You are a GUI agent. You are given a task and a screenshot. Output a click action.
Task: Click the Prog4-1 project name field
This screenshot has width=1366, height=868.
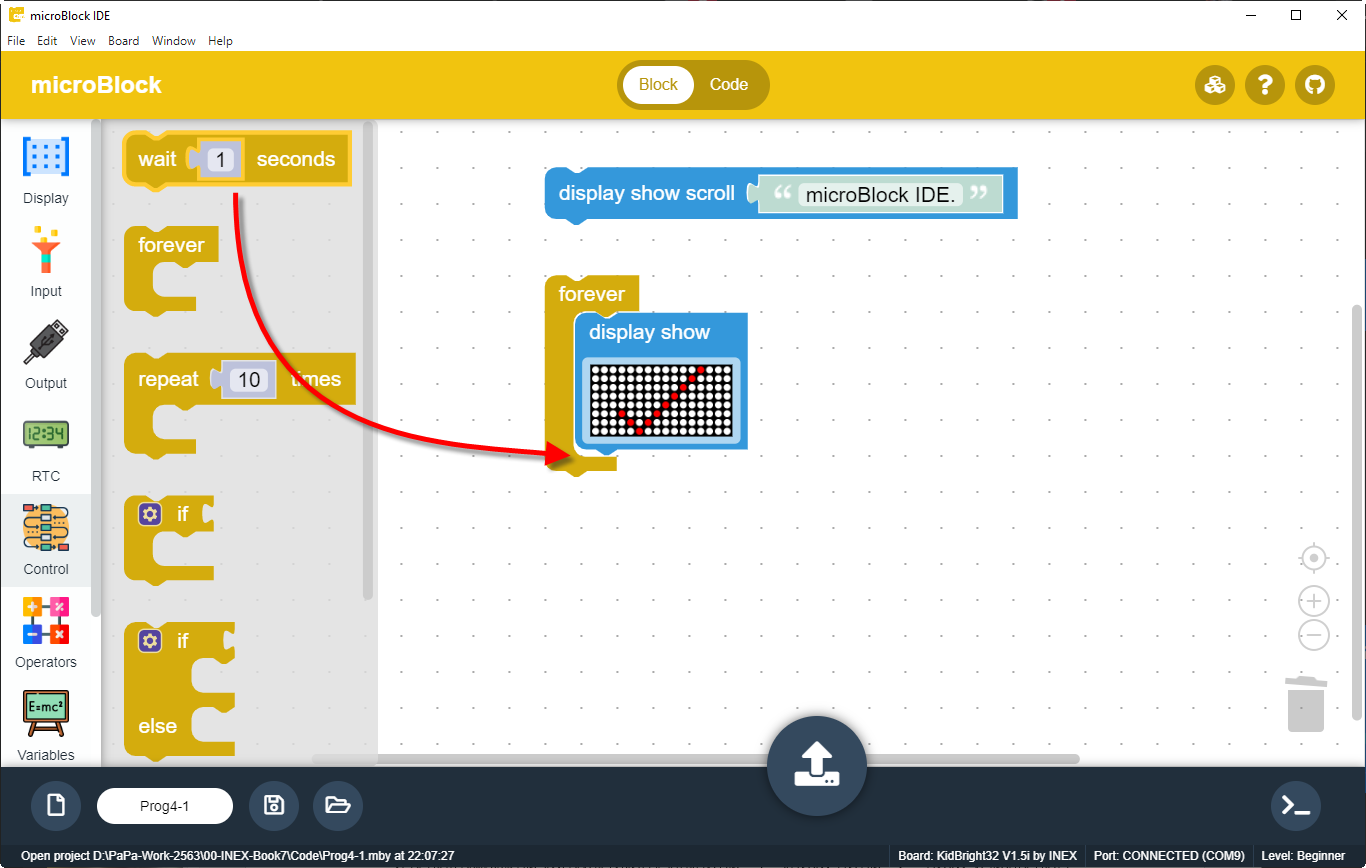coord(165,805)
